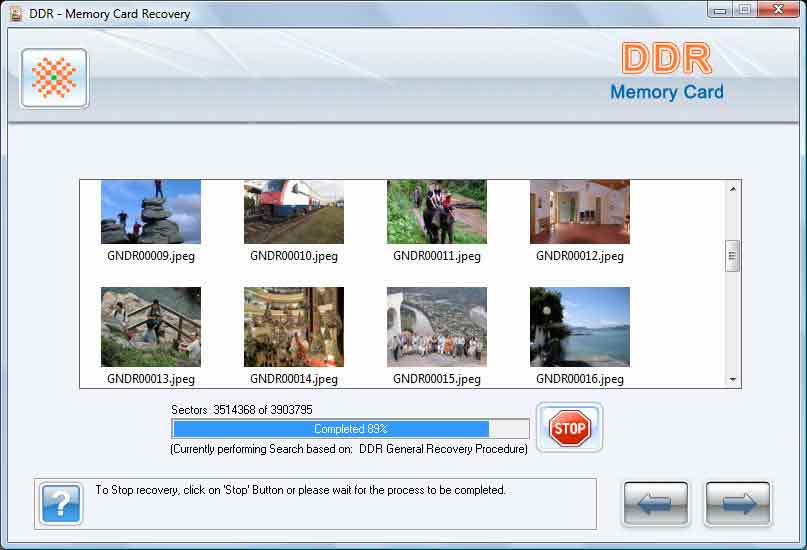Click the red Stop recovery button
This screenshot has width=807, height=550.
[x=569, y=428]
